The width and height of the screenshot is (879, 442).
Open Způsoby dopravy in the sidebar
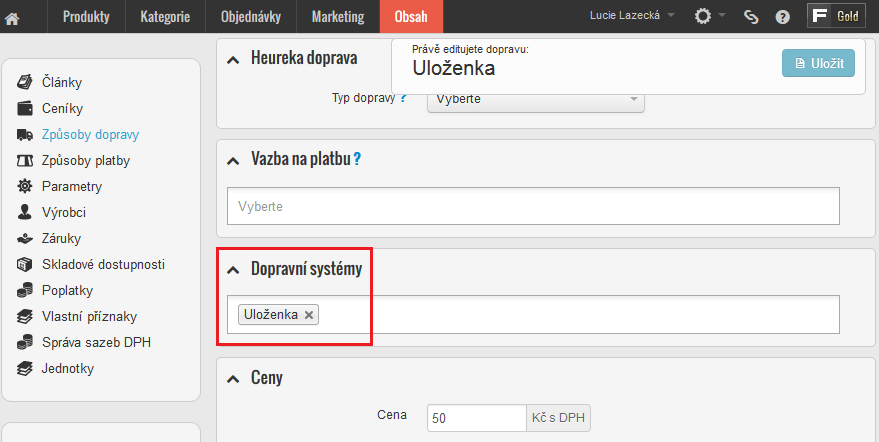pyautogui.click(x=90, y=135)
